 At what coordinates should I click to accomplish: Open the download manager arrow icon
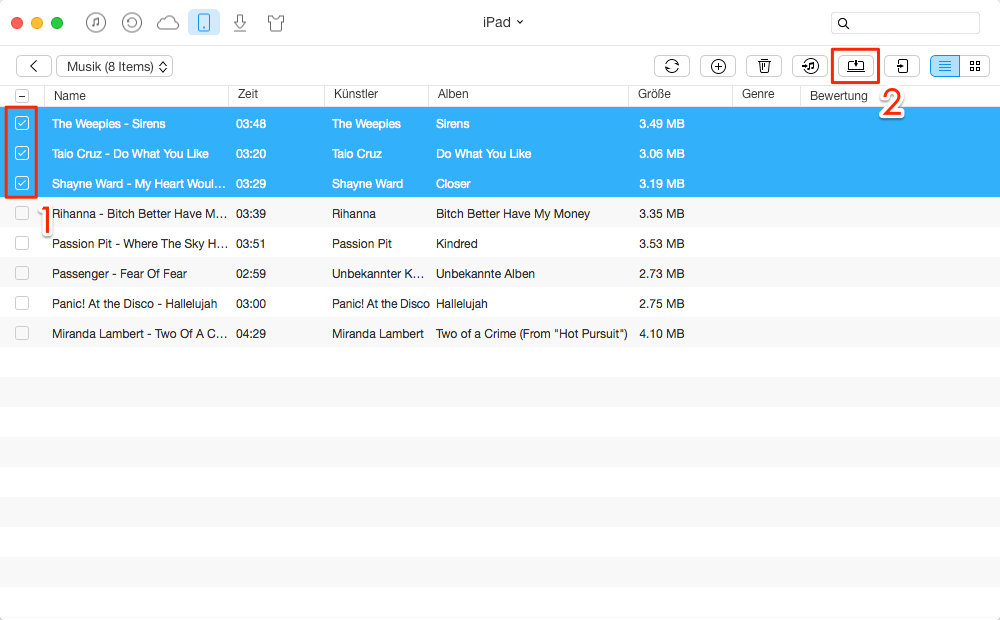click(240, 23)
